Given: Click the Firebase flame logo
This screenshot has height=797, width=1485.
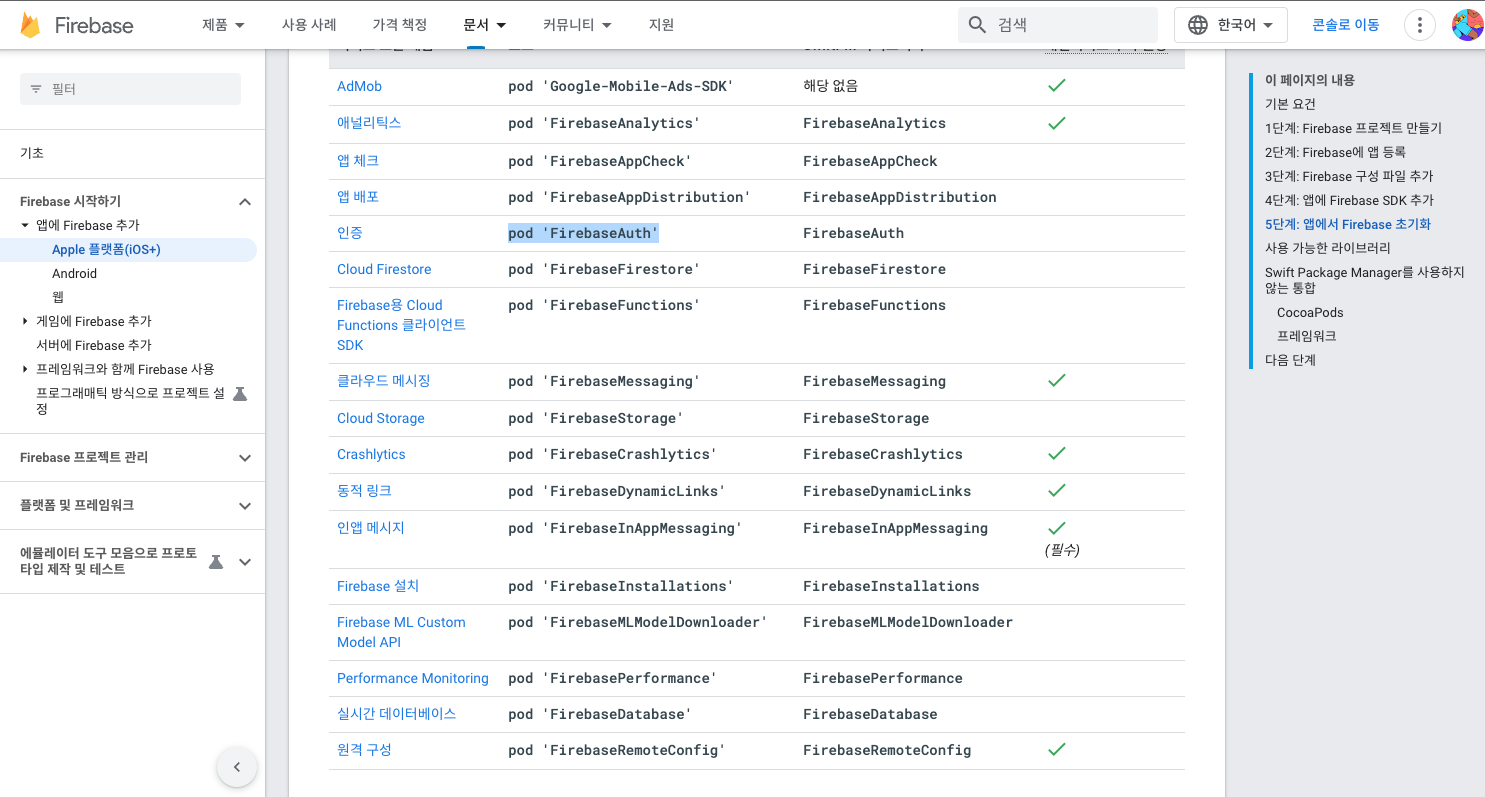Looking at the screenshot, I should pyautogui.click(x=32, y=24).
